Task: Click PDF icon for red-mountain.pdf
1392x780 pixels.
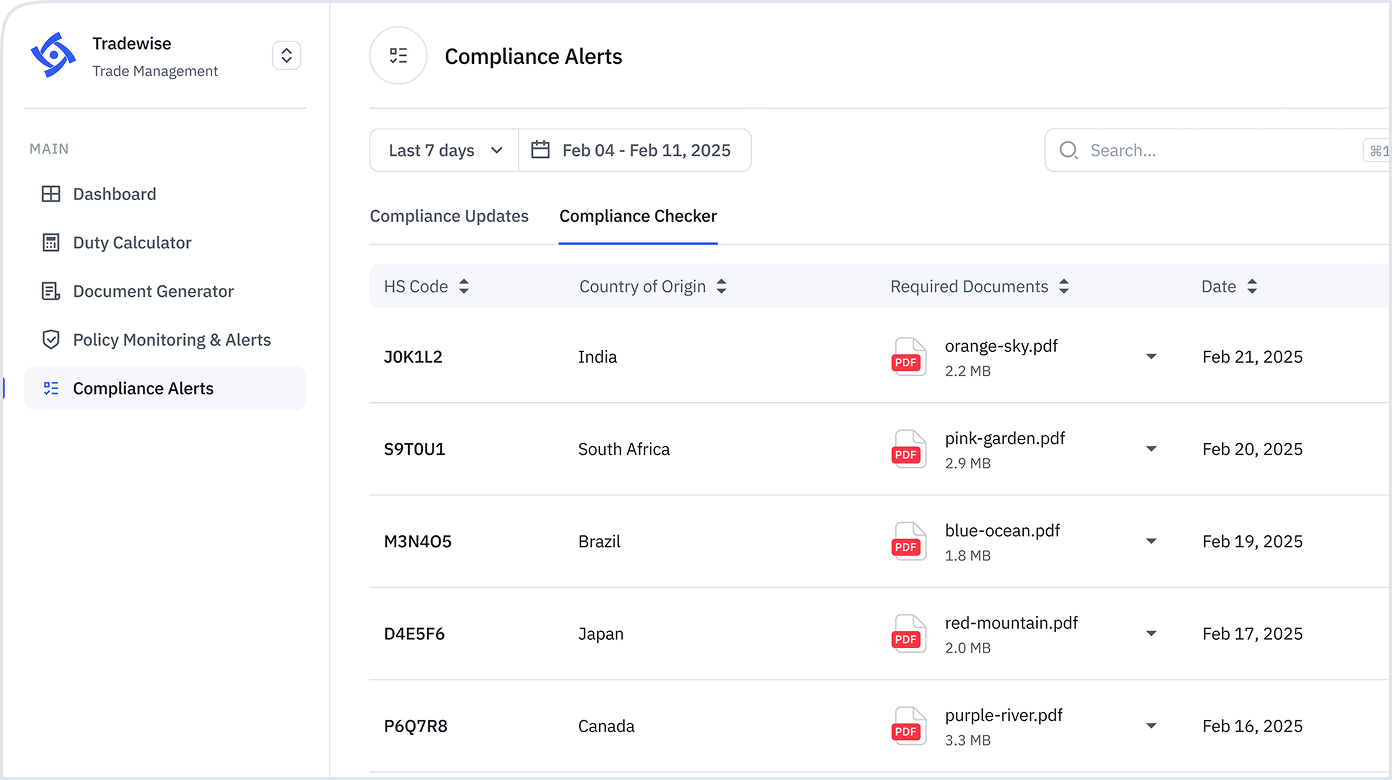Action: click(908, 634)
